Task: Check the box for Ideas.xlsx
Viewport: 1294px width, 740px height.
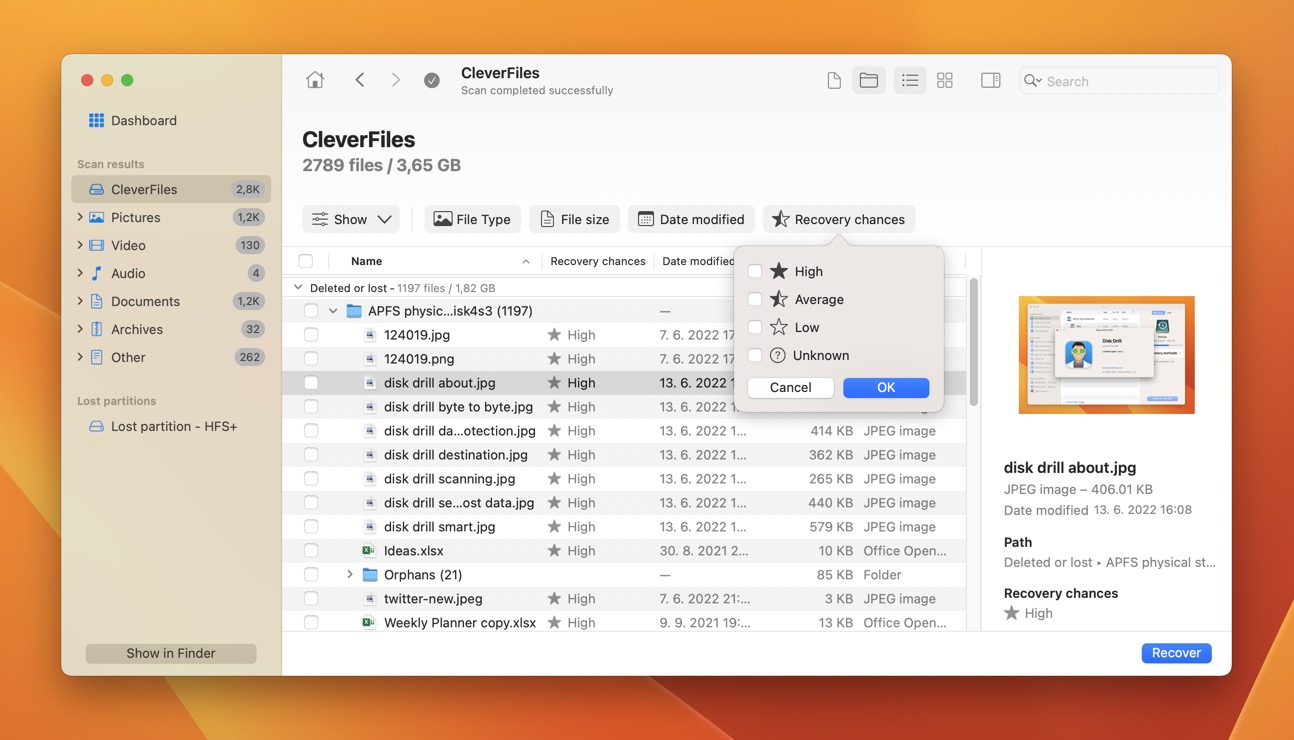Action: (x=311, y=551)
